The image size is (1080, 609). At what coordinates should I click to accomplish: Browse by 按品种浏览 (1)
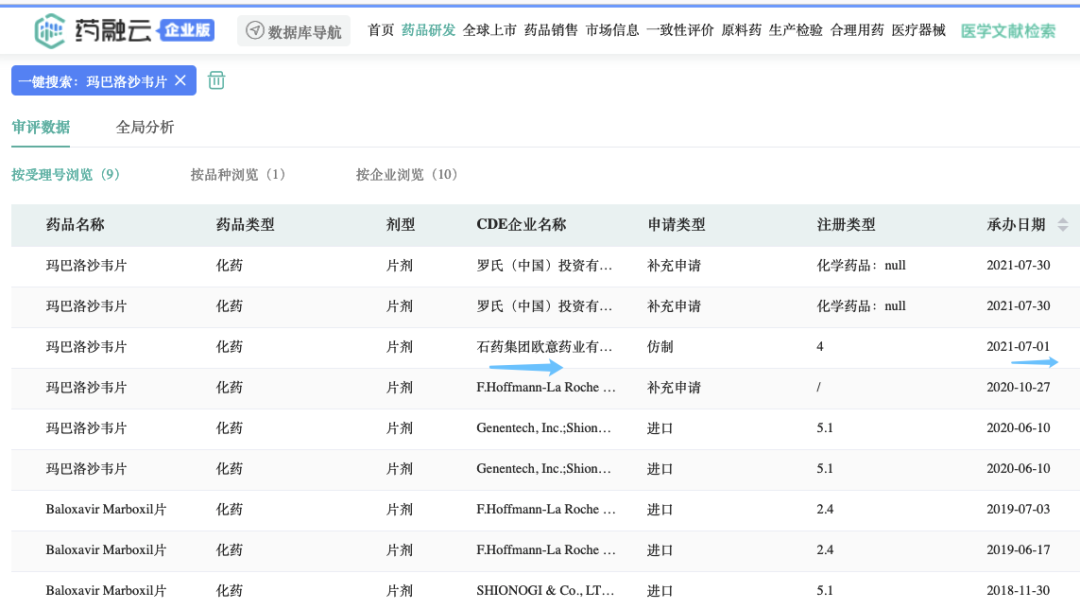pos(238,175)
